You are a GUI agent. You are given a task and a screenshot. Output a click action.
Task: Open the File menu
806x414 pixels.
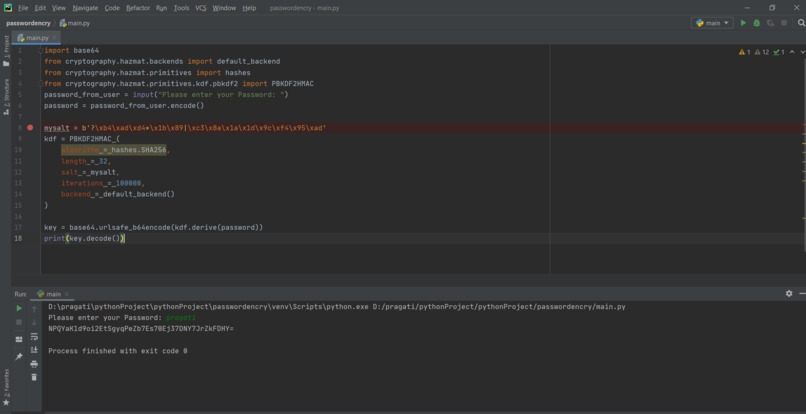(x=23, y=8)
